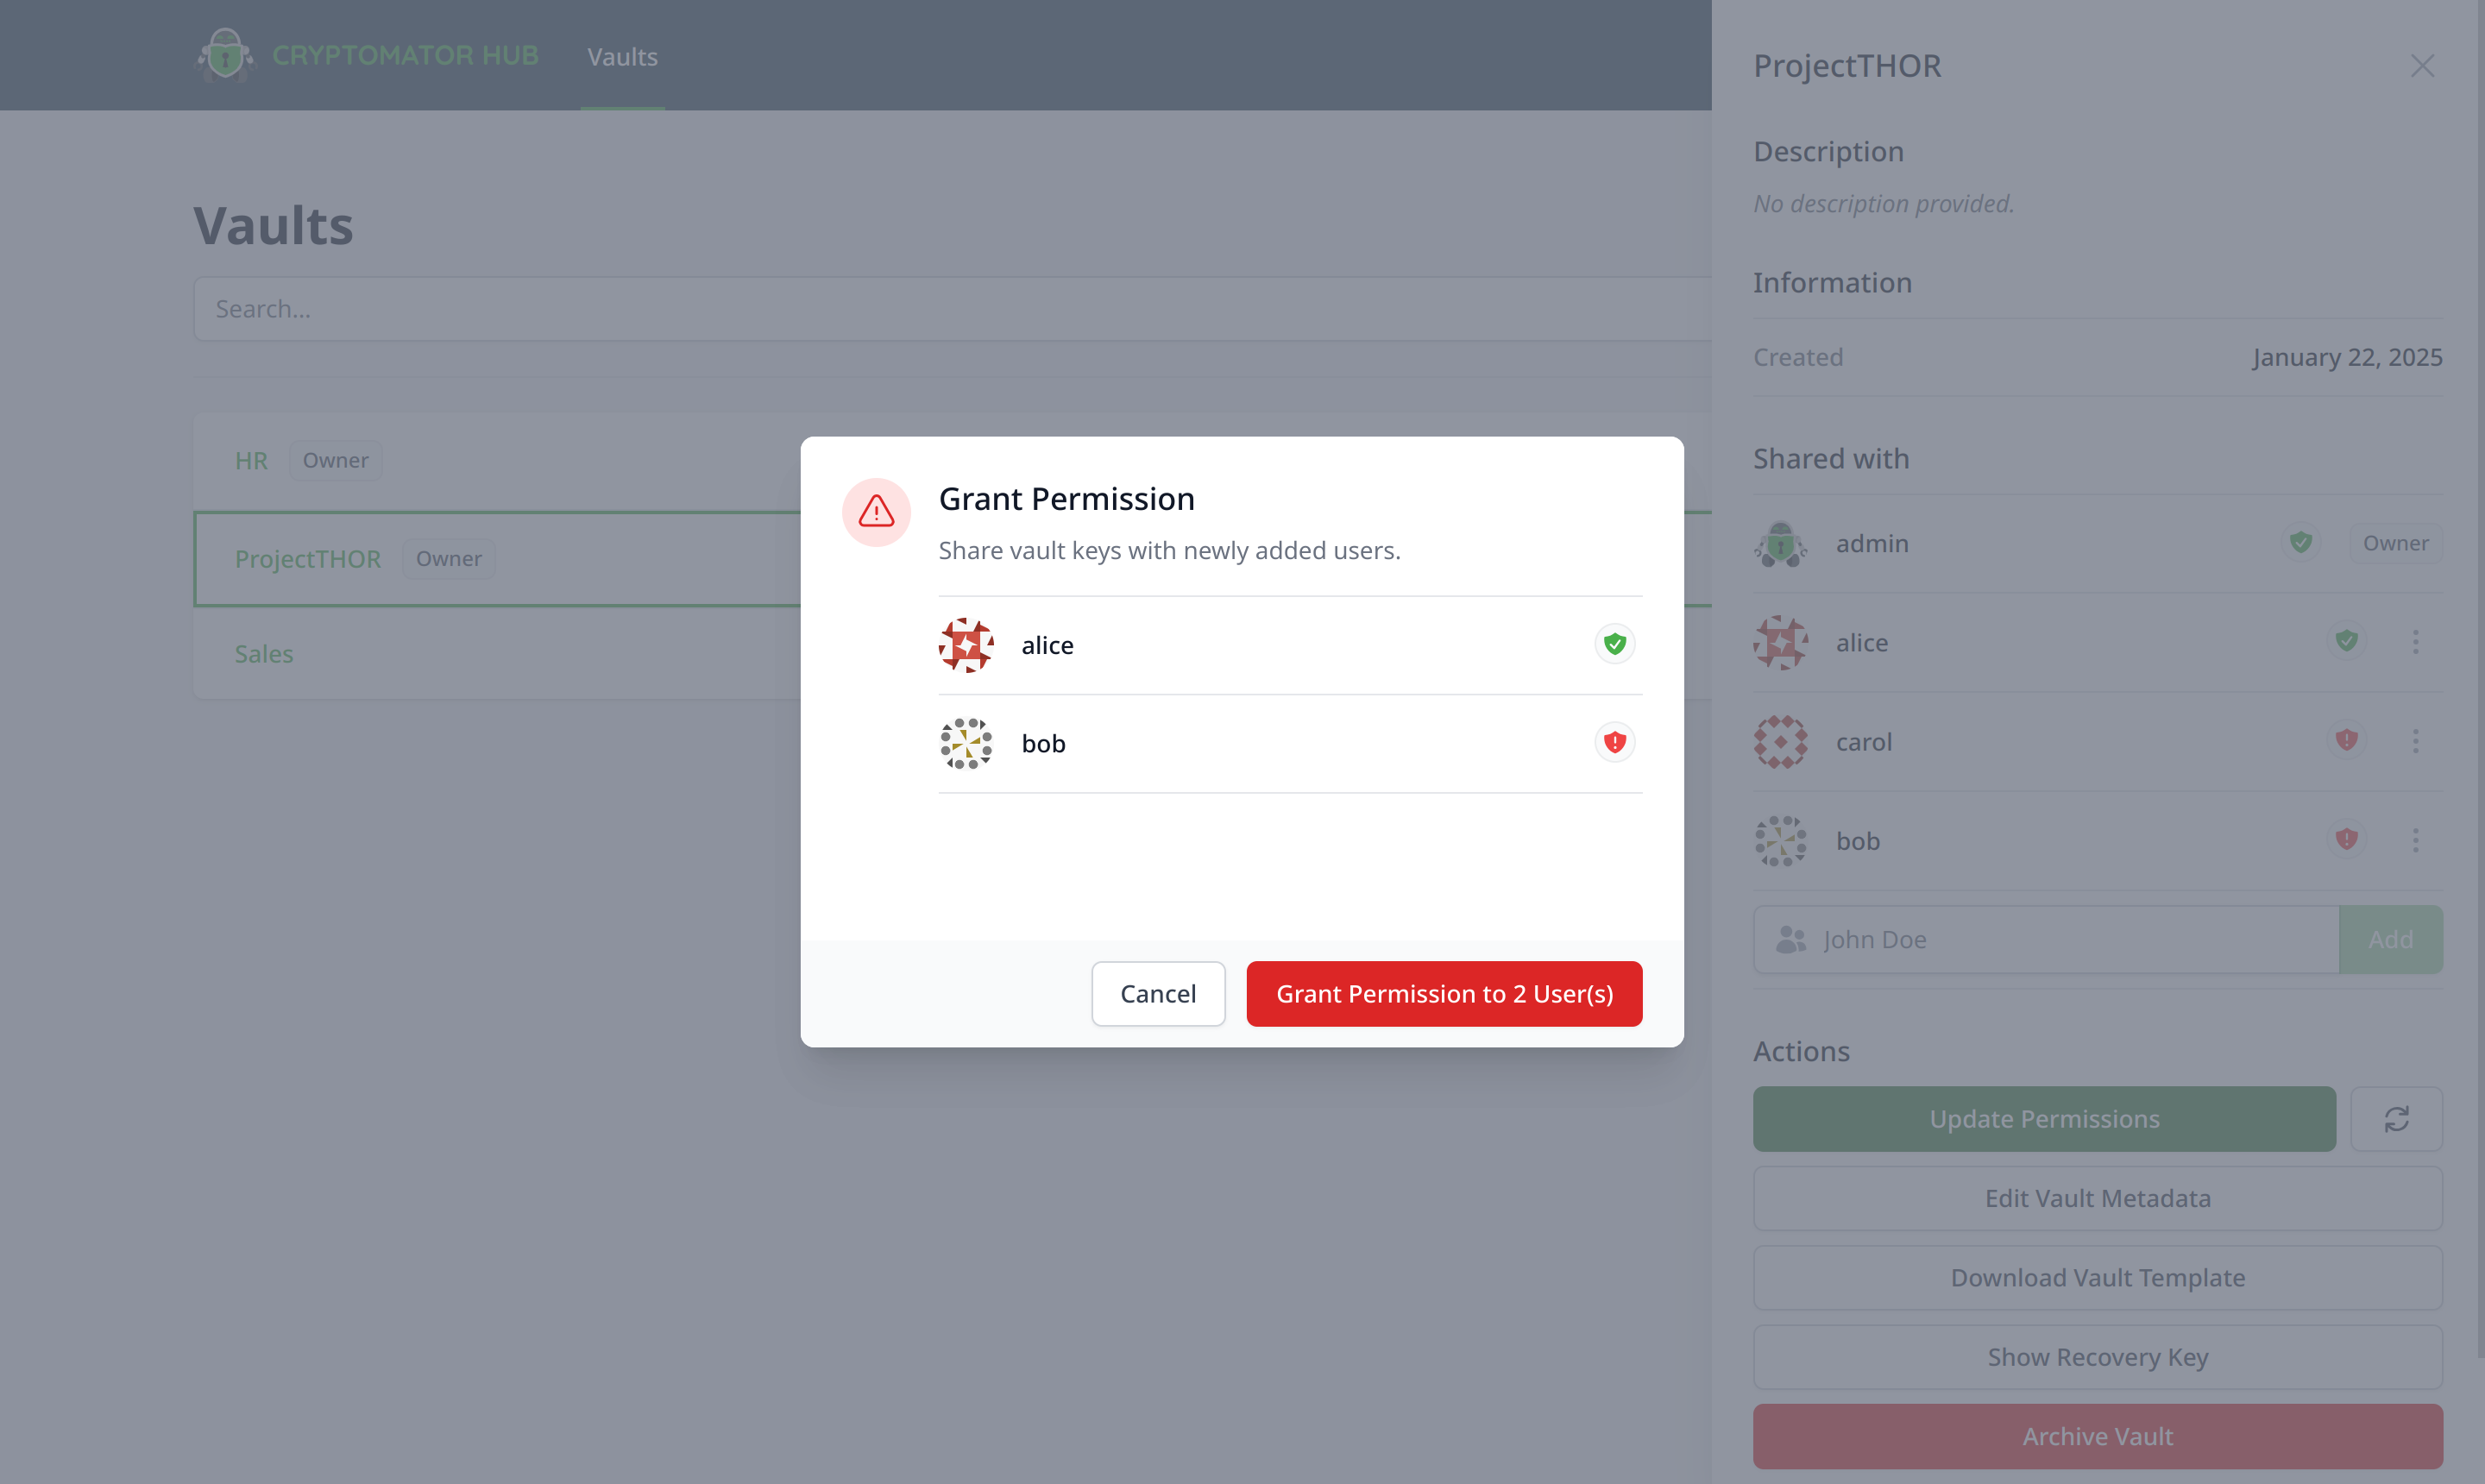The width and height of the screenshot is (2485, 1484).
Task: Focus the vault Search field
Action: [x=952, y=309]
